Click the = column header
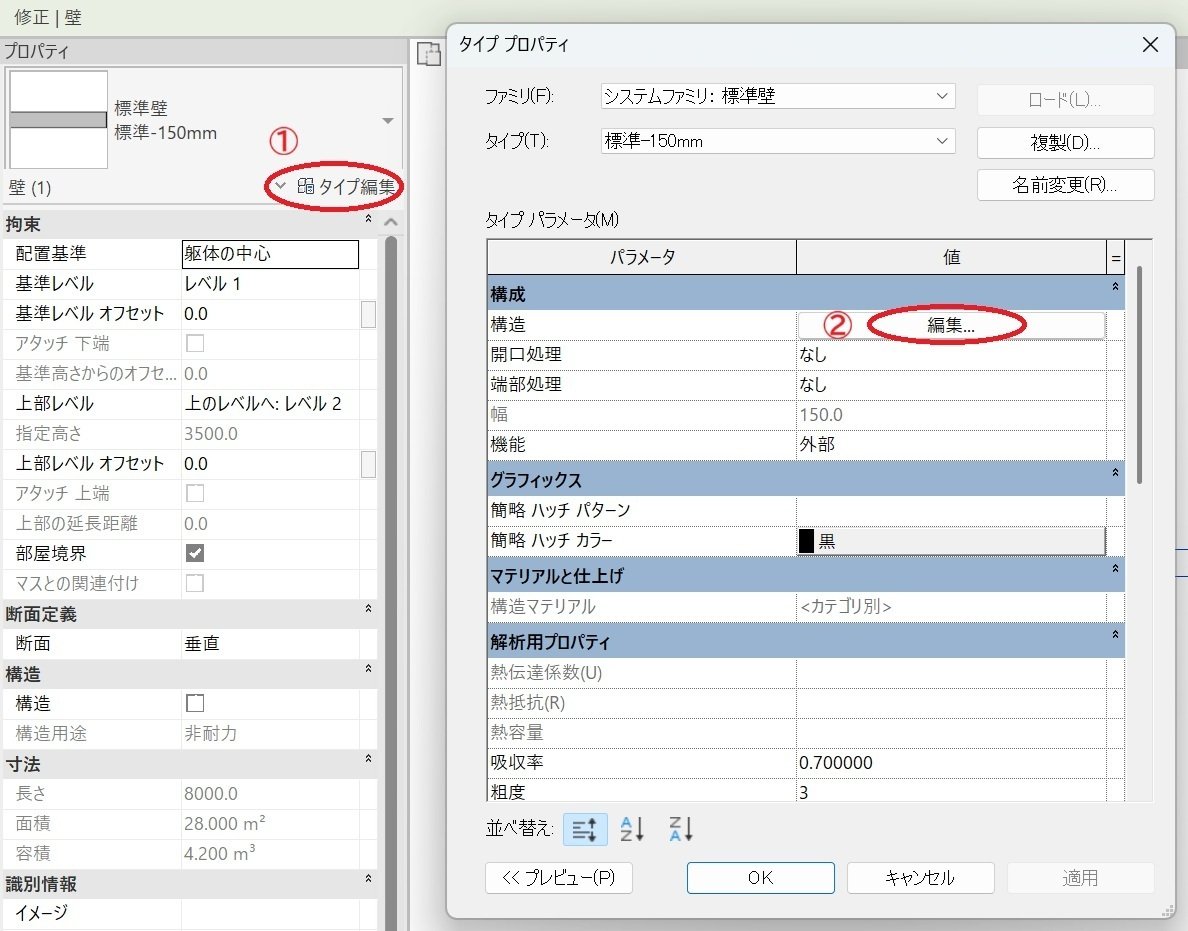The width and height of the screenshot is (1188, 931). coord(1115,258)
